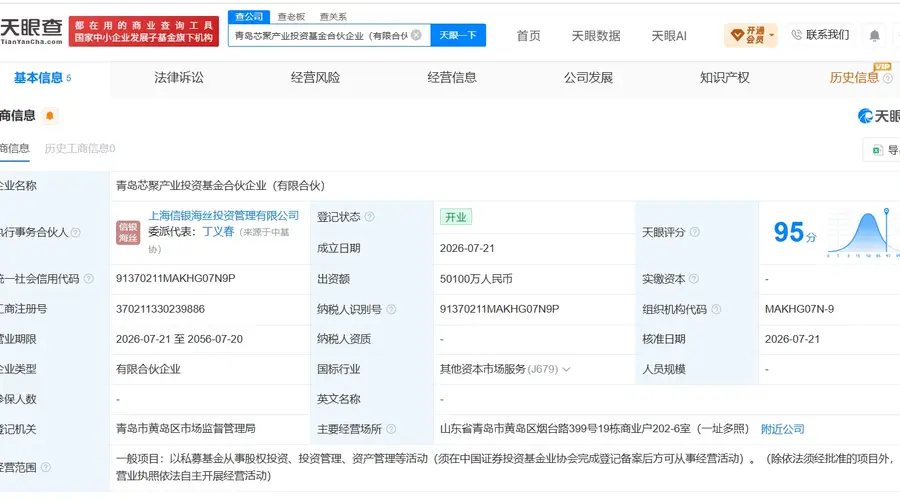Click the 开业 status badge
The image size is (900, 500).
click(x=456, y=217)
